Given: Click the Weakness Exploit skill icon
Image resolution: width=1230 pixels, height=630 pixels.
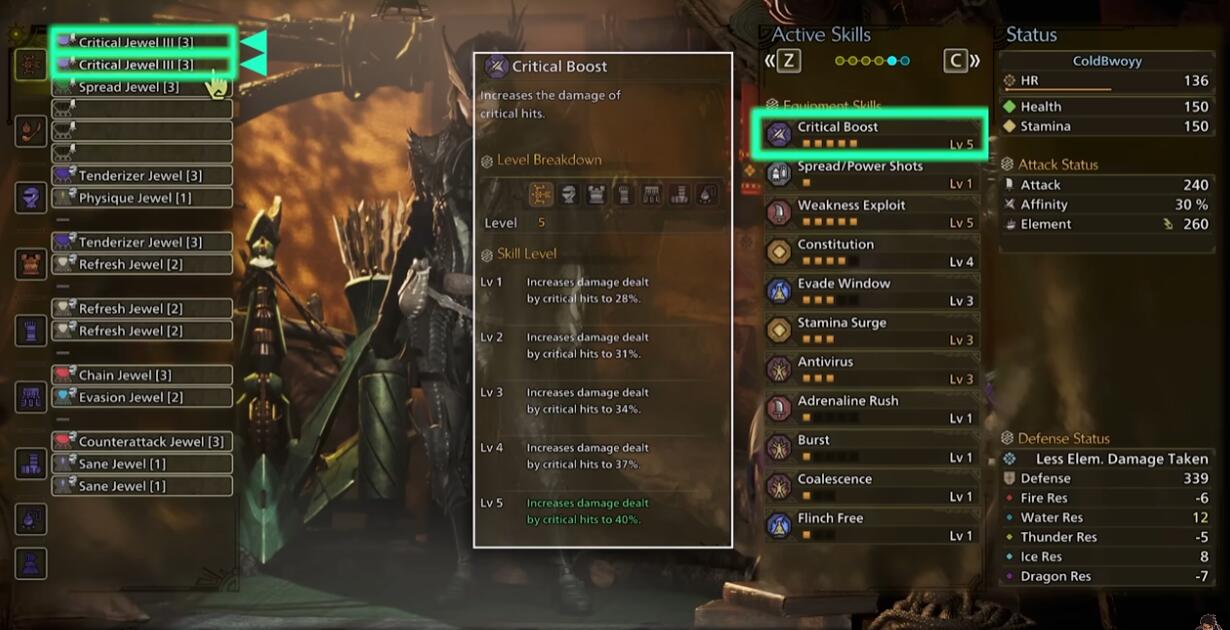Looking at the screenshot, I should (779, 213).
